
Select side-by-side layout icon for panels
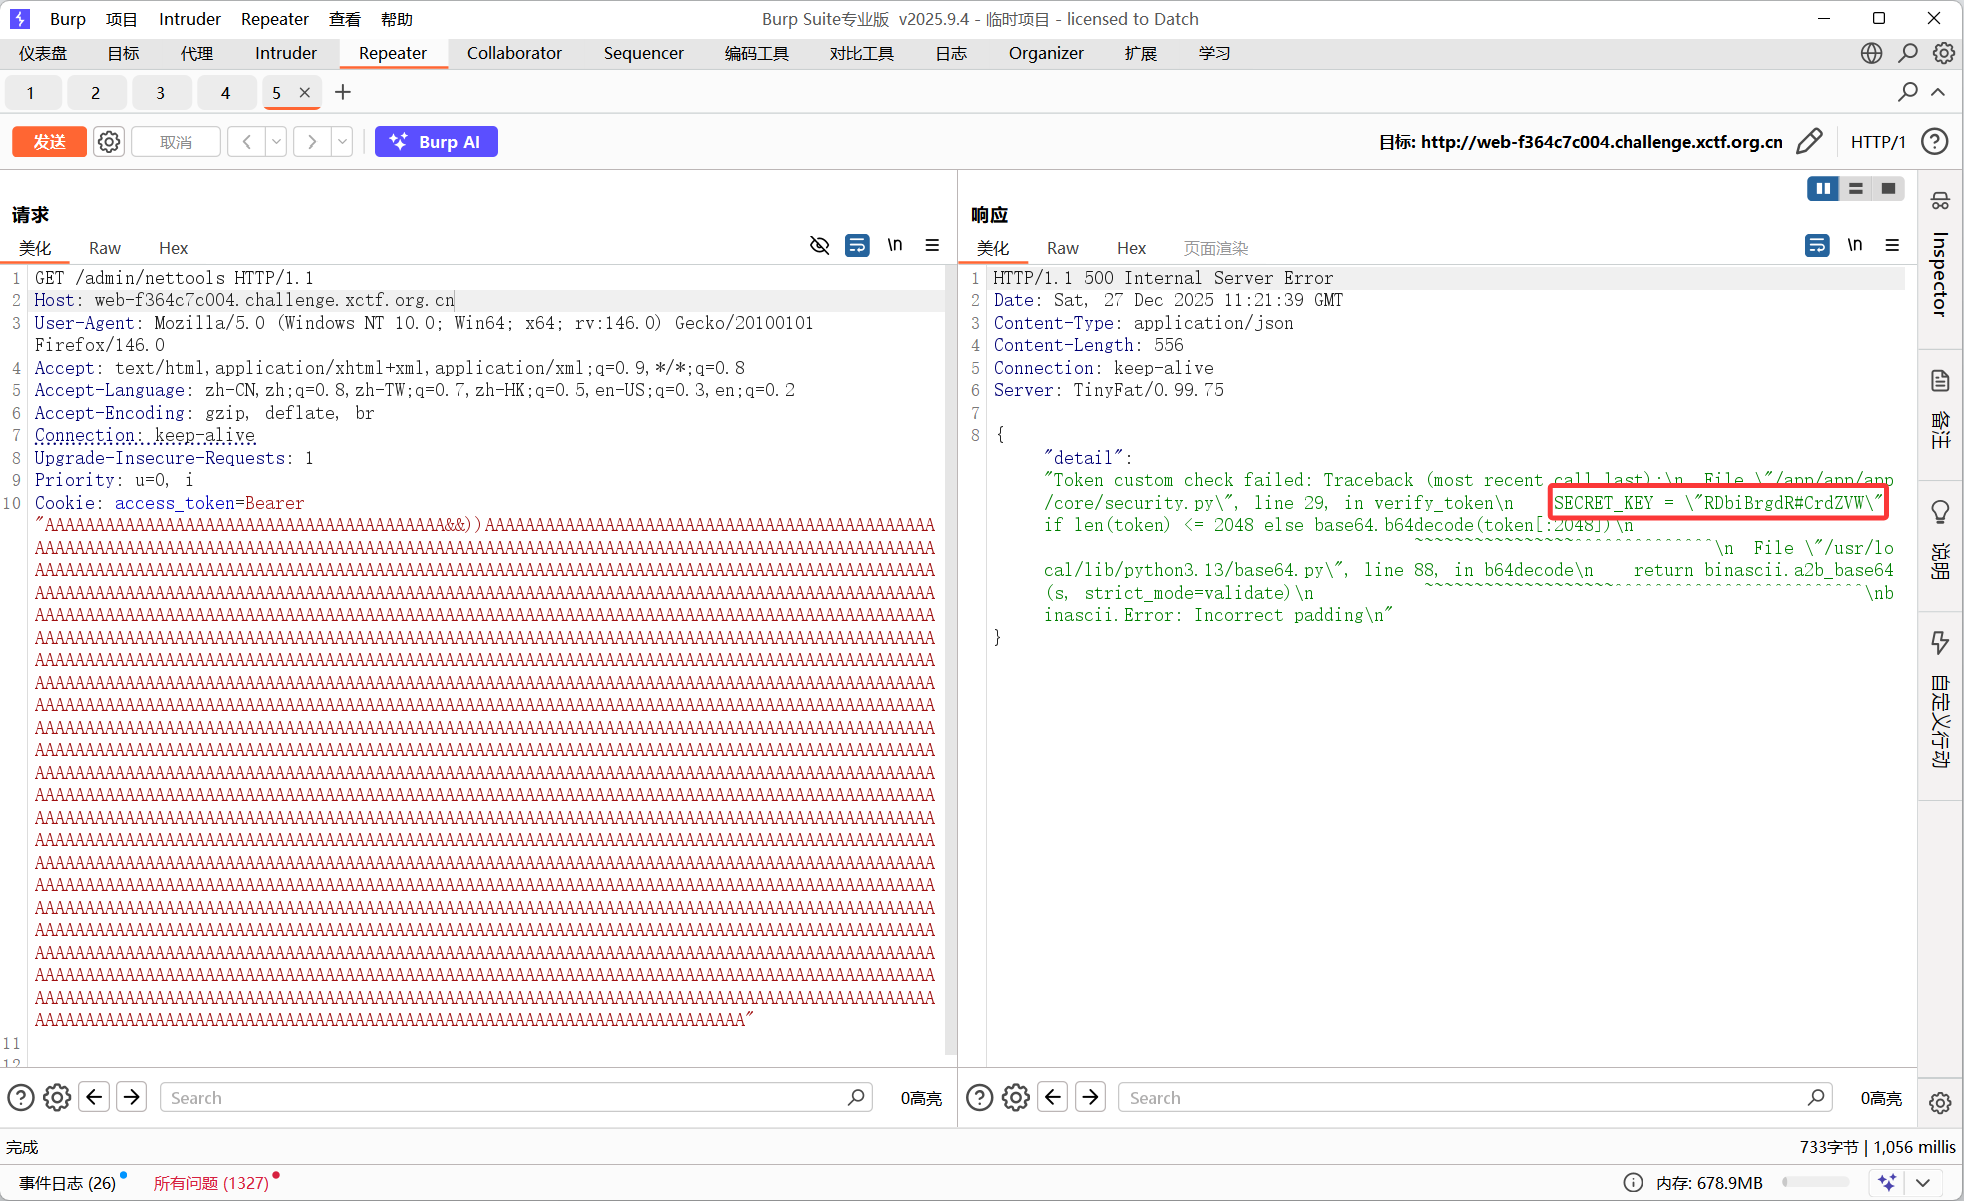tap(1823, 189)
